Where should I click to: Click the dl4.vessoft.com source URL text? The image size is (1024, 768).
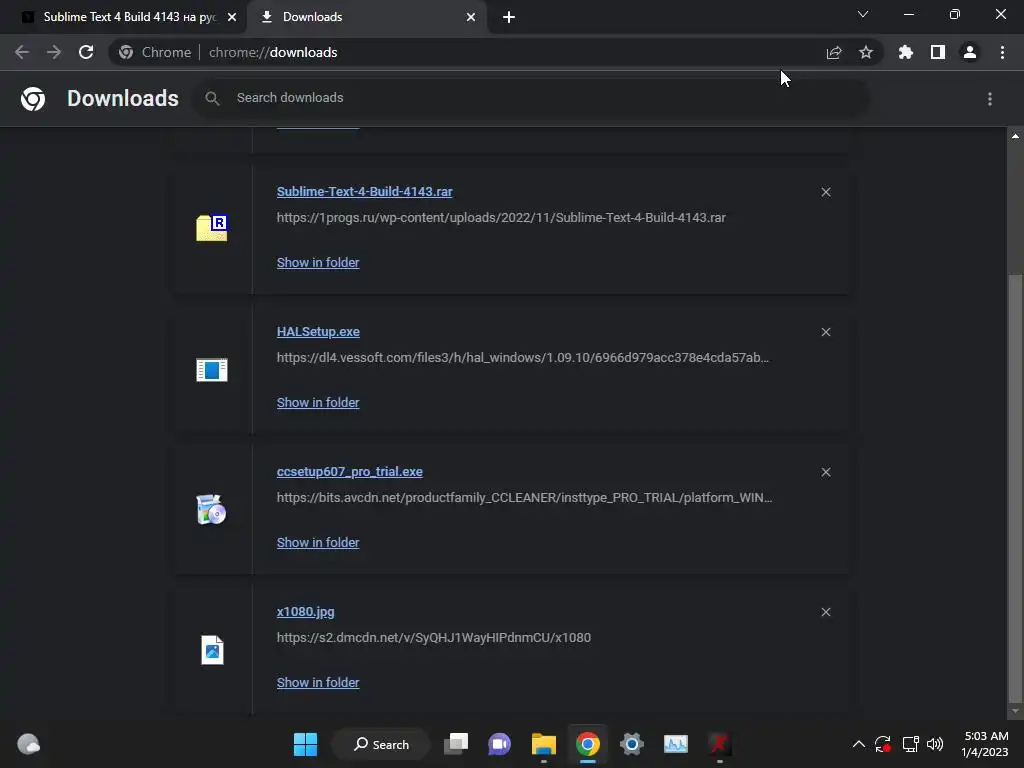(522, 358)
